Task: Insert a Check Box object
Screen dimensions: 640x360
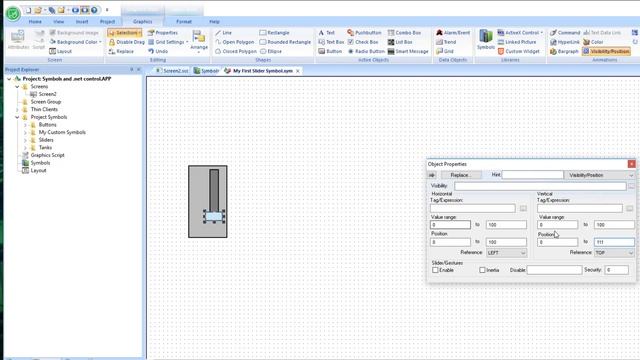Action: (x=363, y=42)
